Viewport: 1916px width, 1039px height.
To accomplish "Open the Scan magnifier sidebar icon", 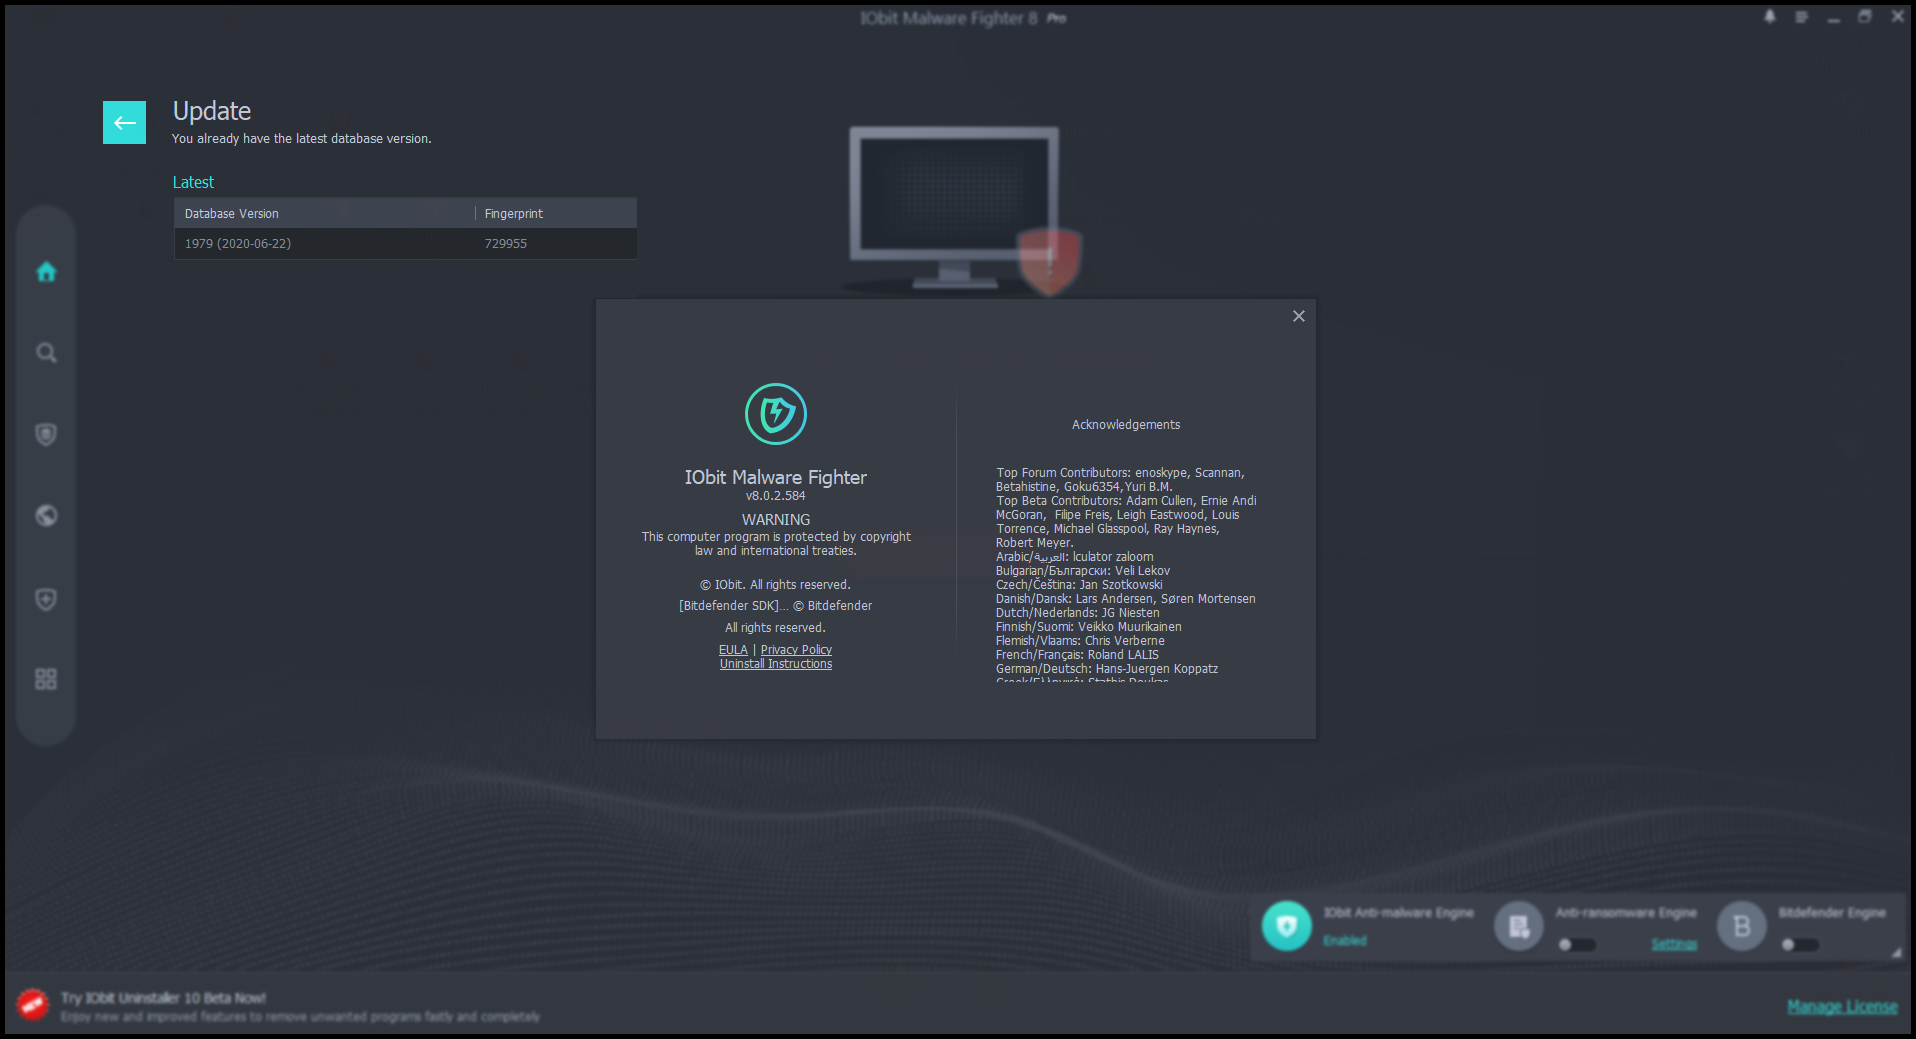I will coord(46,353).
